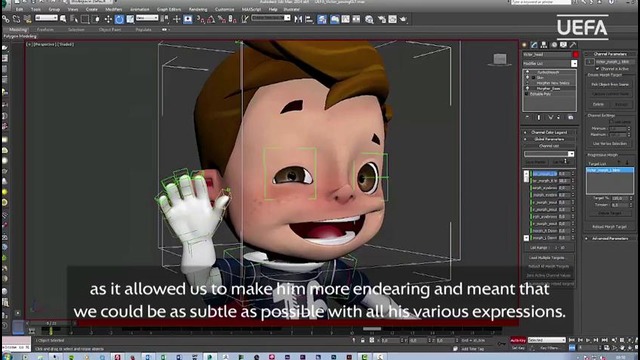Expand the Channel Color Legend rollout

pyautogui.click(x=549, y=132)
